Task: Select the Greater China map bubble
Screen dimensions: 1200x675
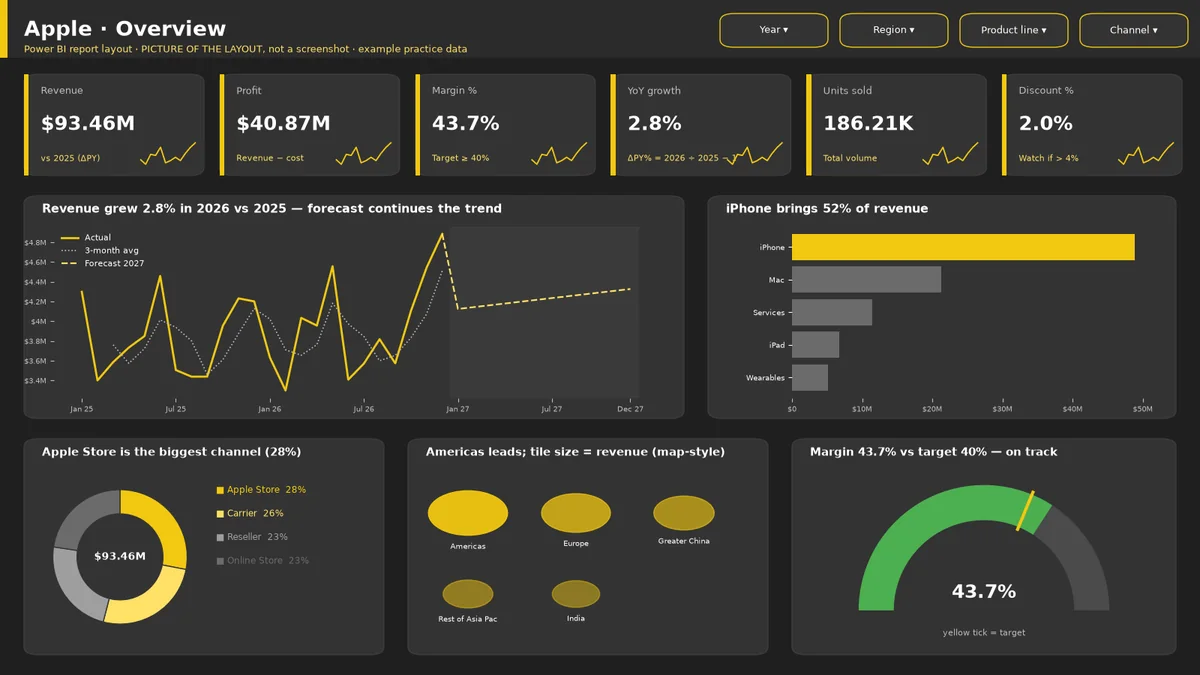Action: (x=684, y=513)
